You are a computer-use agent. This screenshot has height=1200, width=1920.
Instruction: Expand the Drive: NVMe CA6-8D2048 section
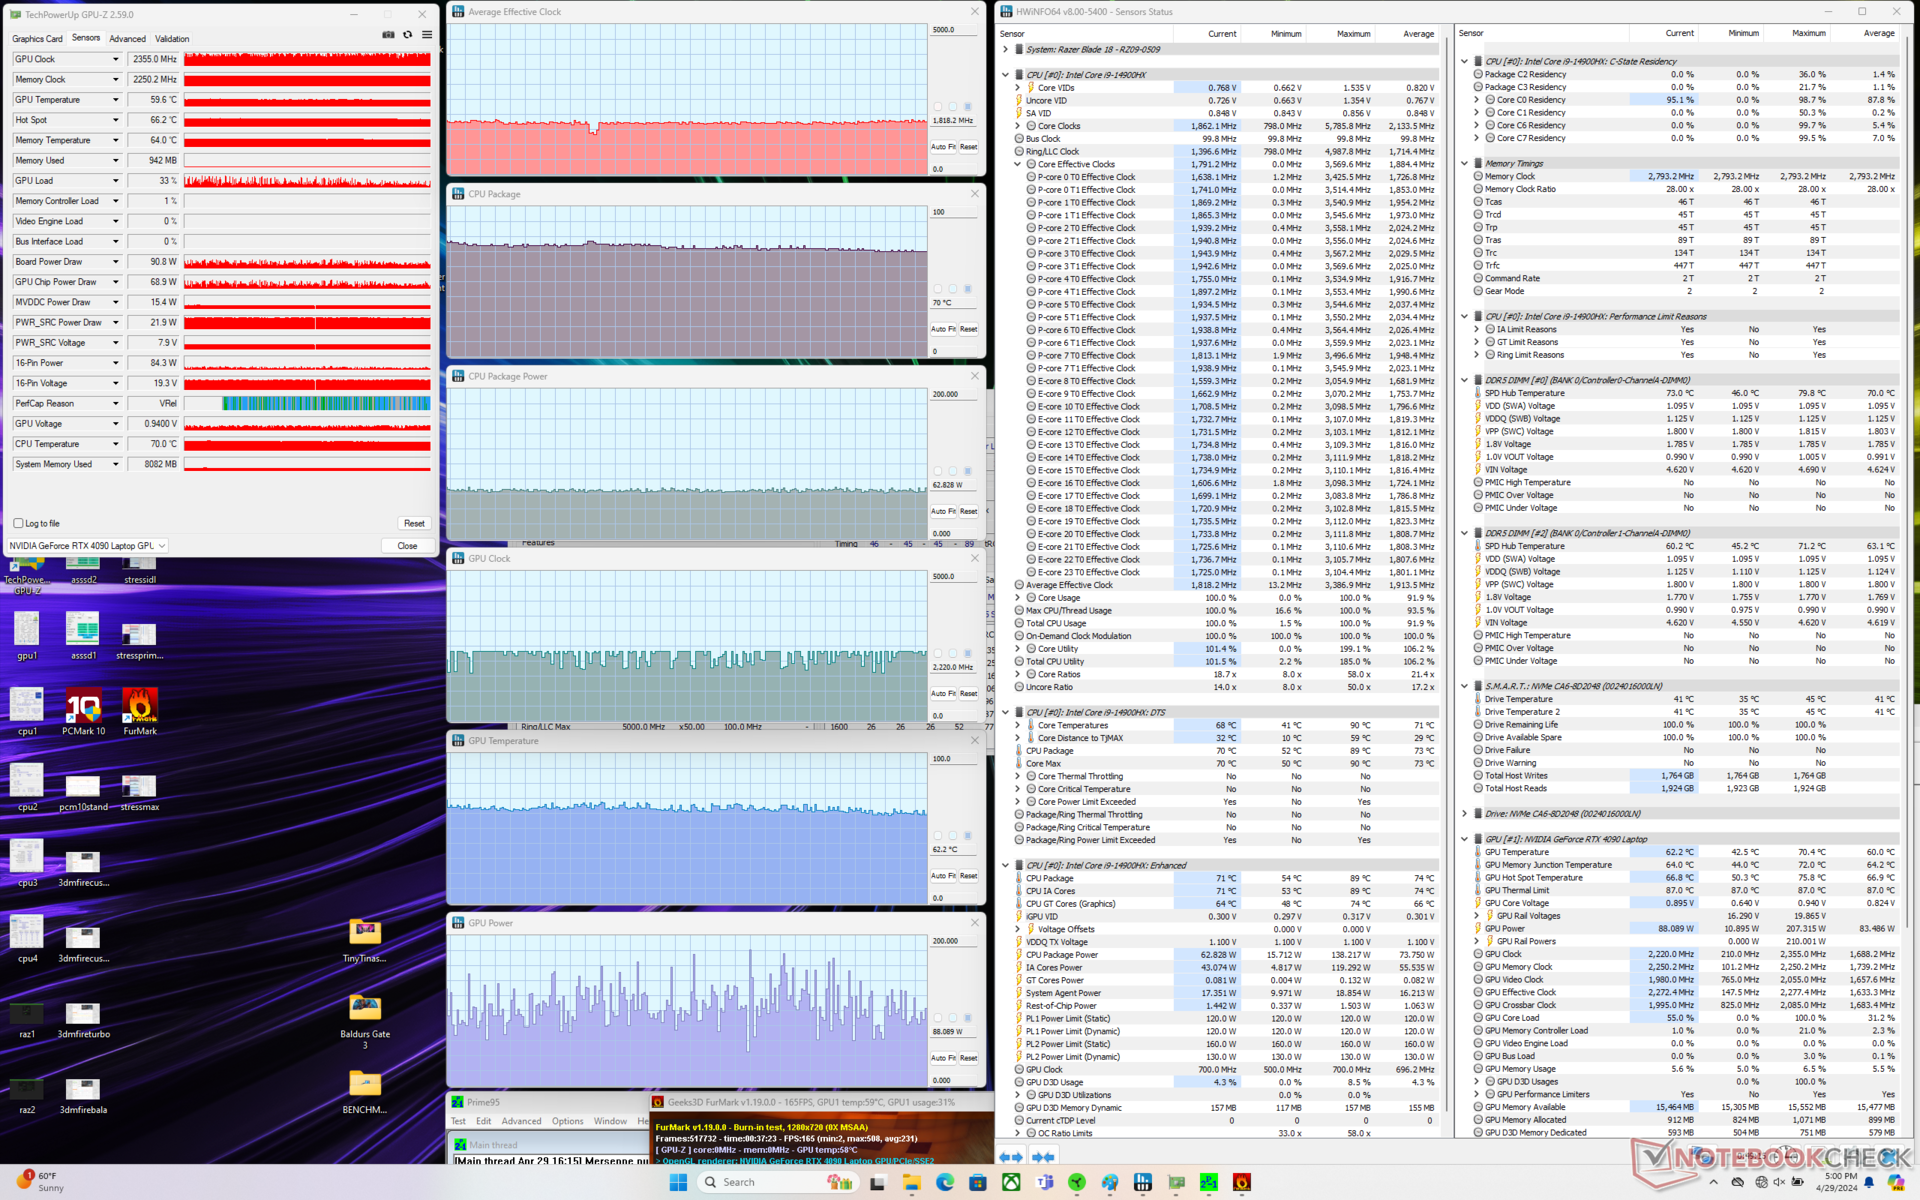(x=1465, y=813)
